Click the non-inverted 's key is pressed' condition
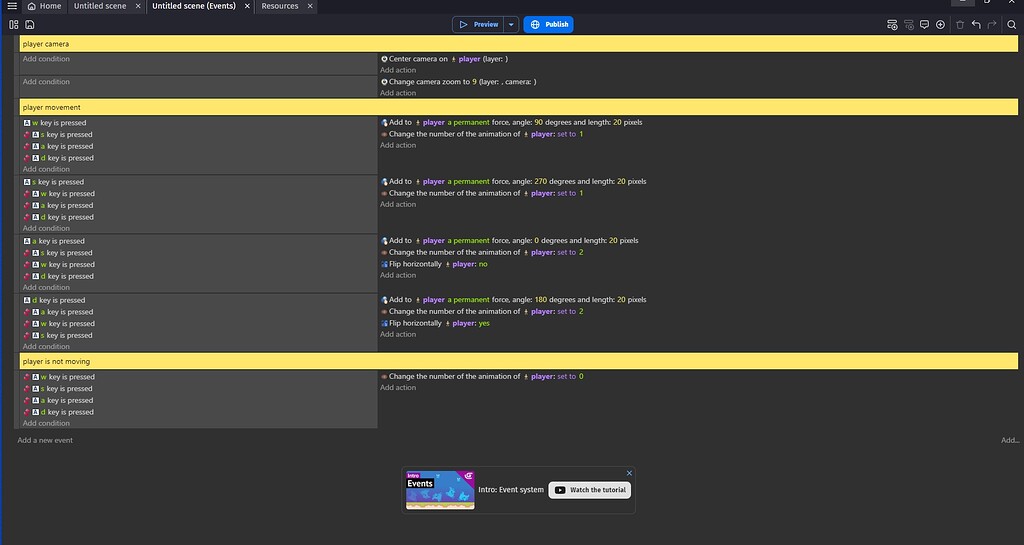1024x545 pixels. [x=54, y=182]
